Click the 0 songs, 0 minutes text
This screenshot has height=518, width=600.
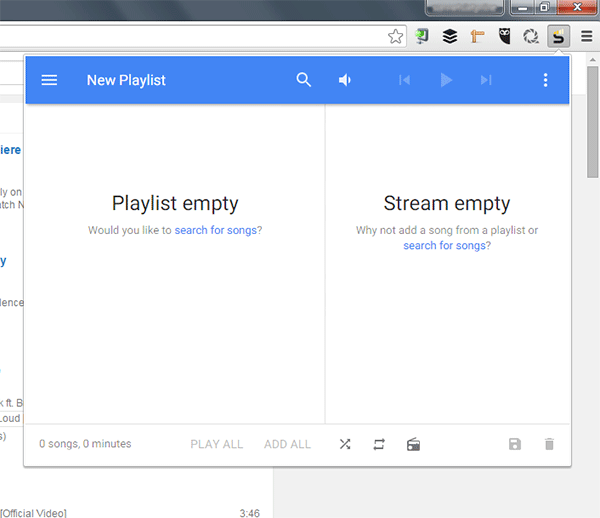(85, 444)
